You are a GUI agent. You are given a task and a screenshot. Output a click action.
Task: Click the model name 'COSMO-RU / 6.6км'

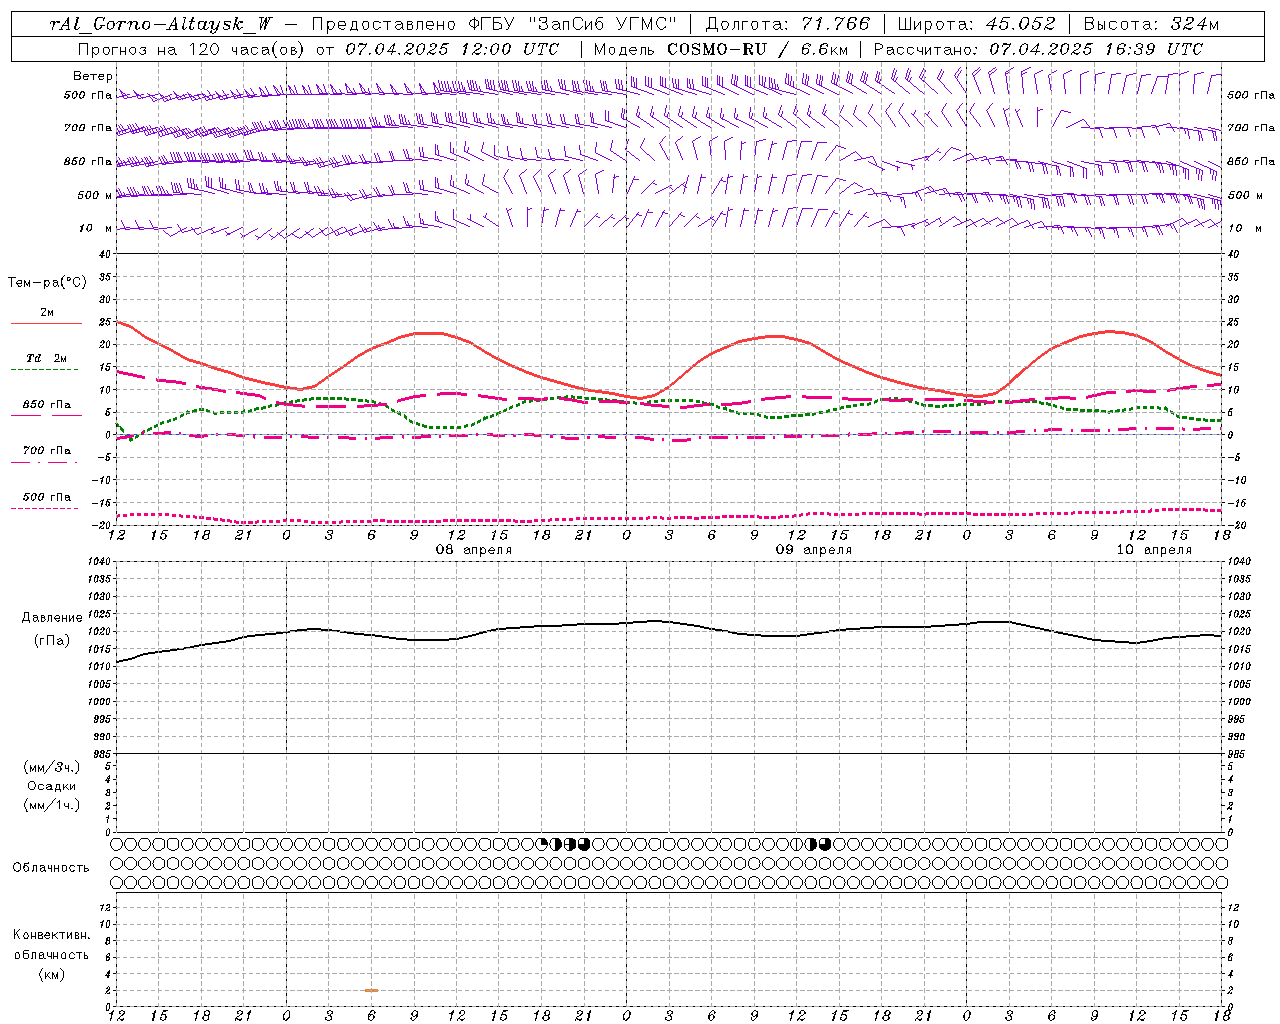point(758,49)
